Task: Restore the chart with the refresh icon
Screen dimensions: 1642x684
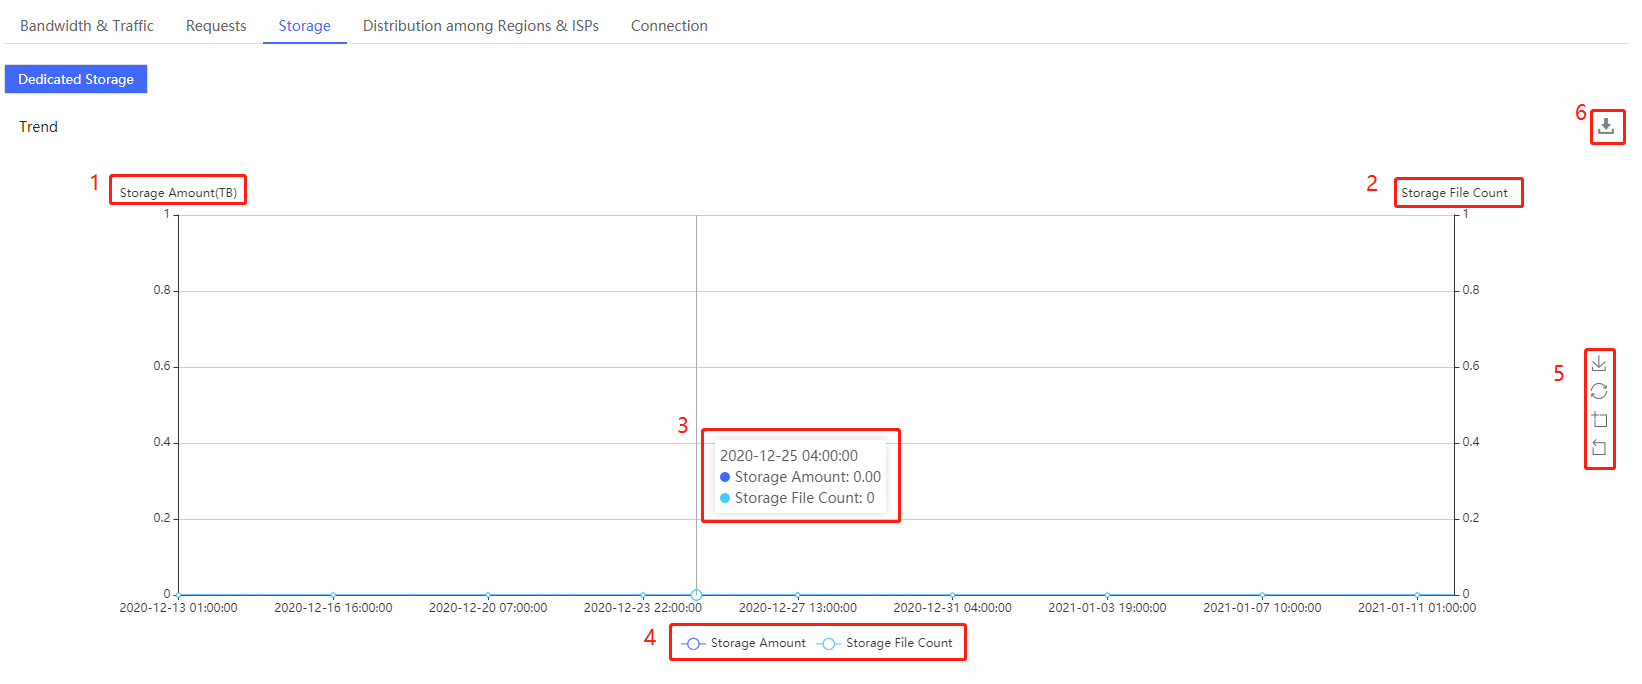Action: click(x=1599, y=391)
